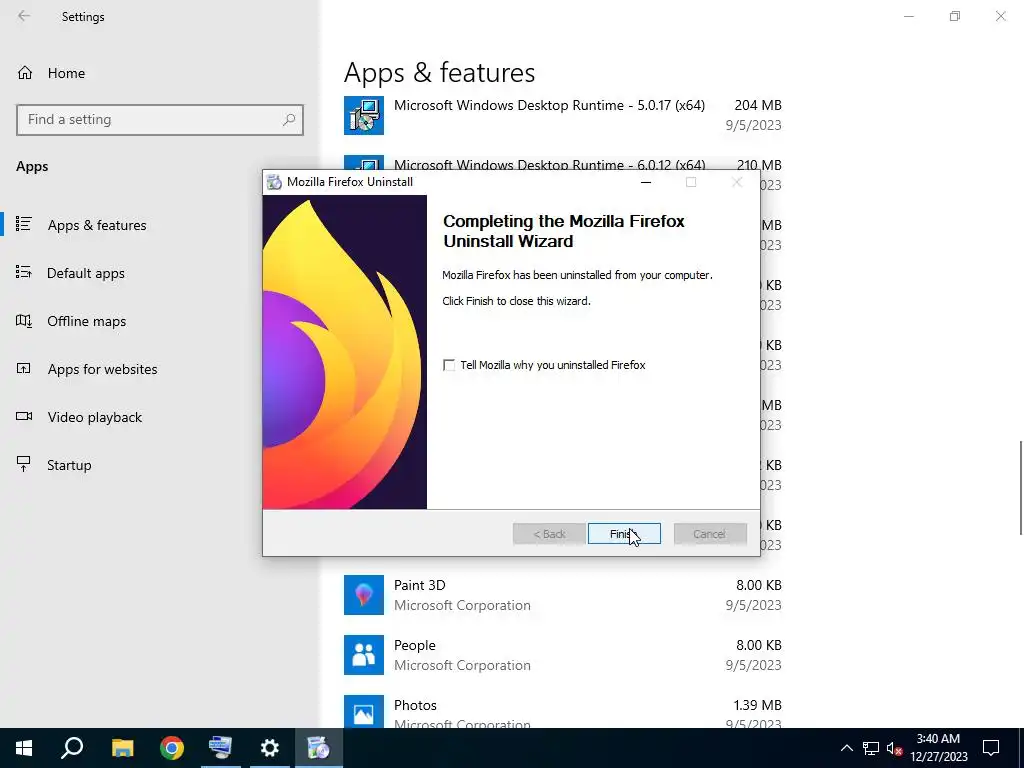Click 204 MB size of Runtime 5.0.17
Viewport: 1024px width, 768px height.
click(758, 105)
